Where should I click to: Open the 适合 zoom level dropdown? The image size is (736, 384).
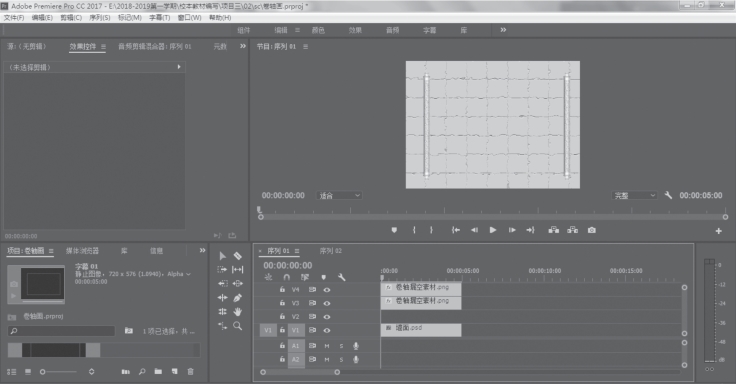[x=340, y=196]
